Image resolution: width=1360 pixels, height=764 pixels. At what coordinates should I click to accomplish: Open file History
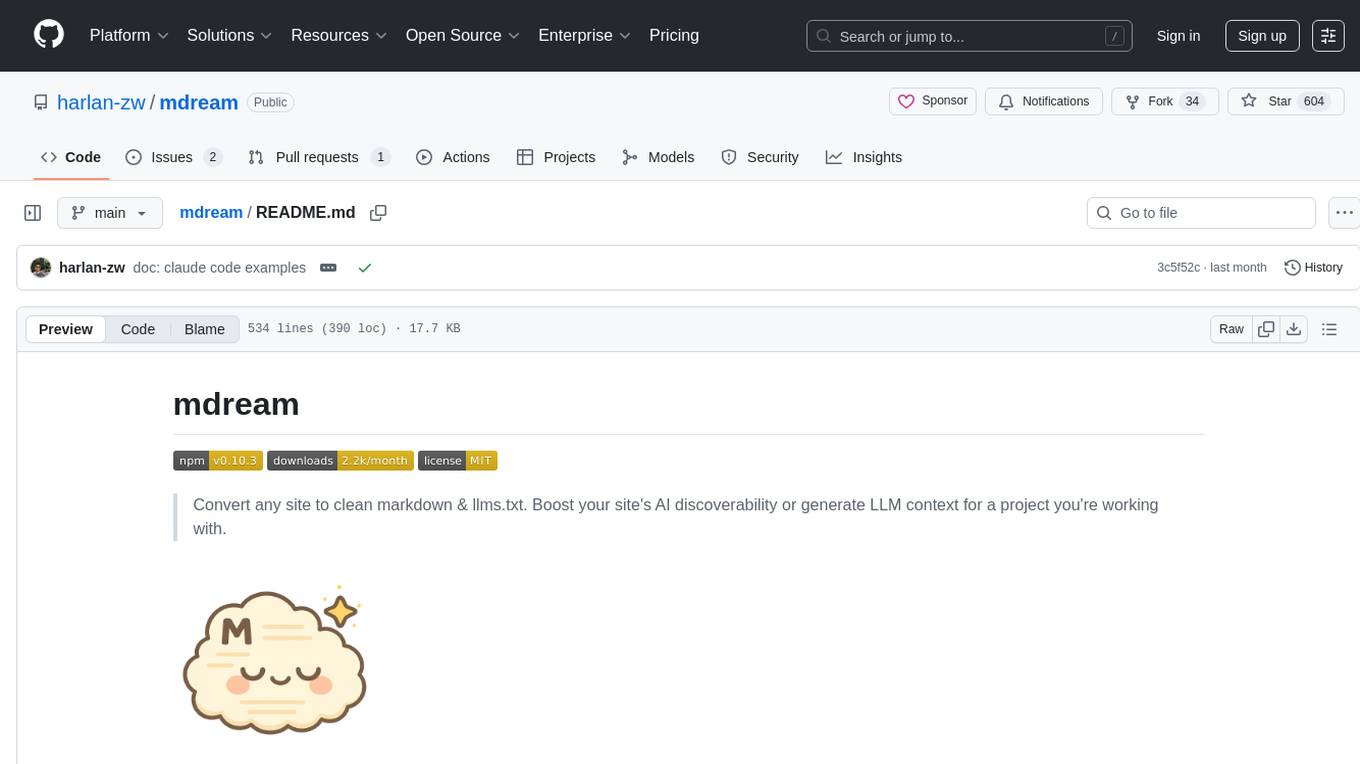pyautogui.click(x=1313, y=268)
